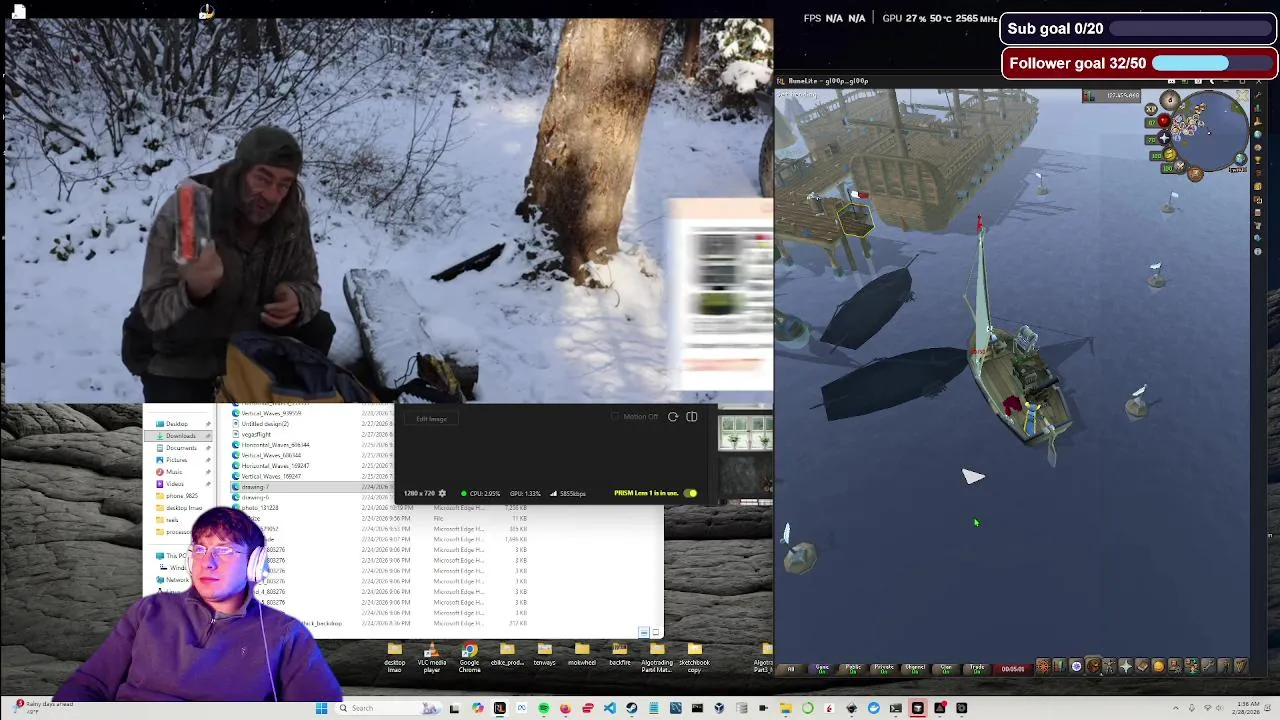The height and width of the screenshot is (720, 1280).
Task: Select the Public chat tab
Action: [x=853, y=669]
